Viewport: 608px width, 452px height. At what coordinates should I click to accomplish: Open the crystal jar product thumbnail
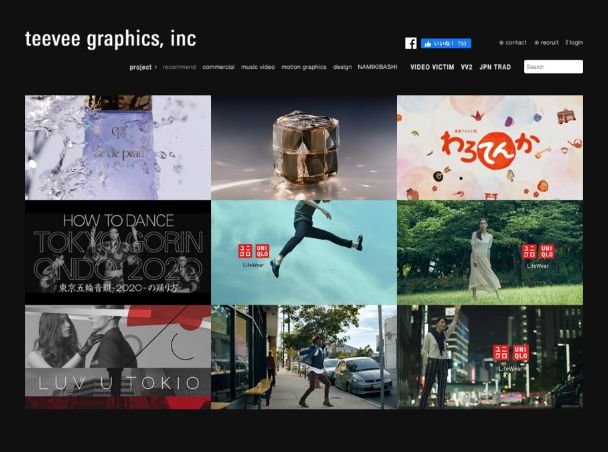pyautogui.click(x=304, y=147)
